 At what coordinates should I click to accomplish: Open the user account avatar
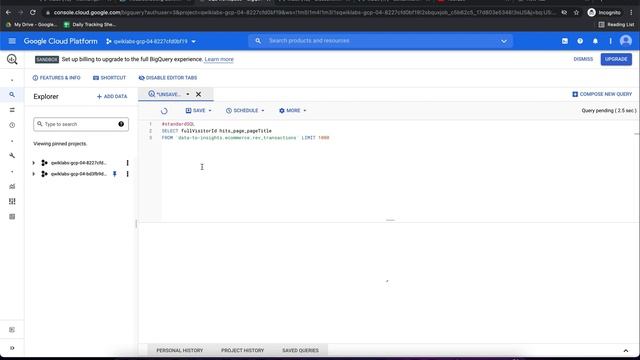(626, 41)
